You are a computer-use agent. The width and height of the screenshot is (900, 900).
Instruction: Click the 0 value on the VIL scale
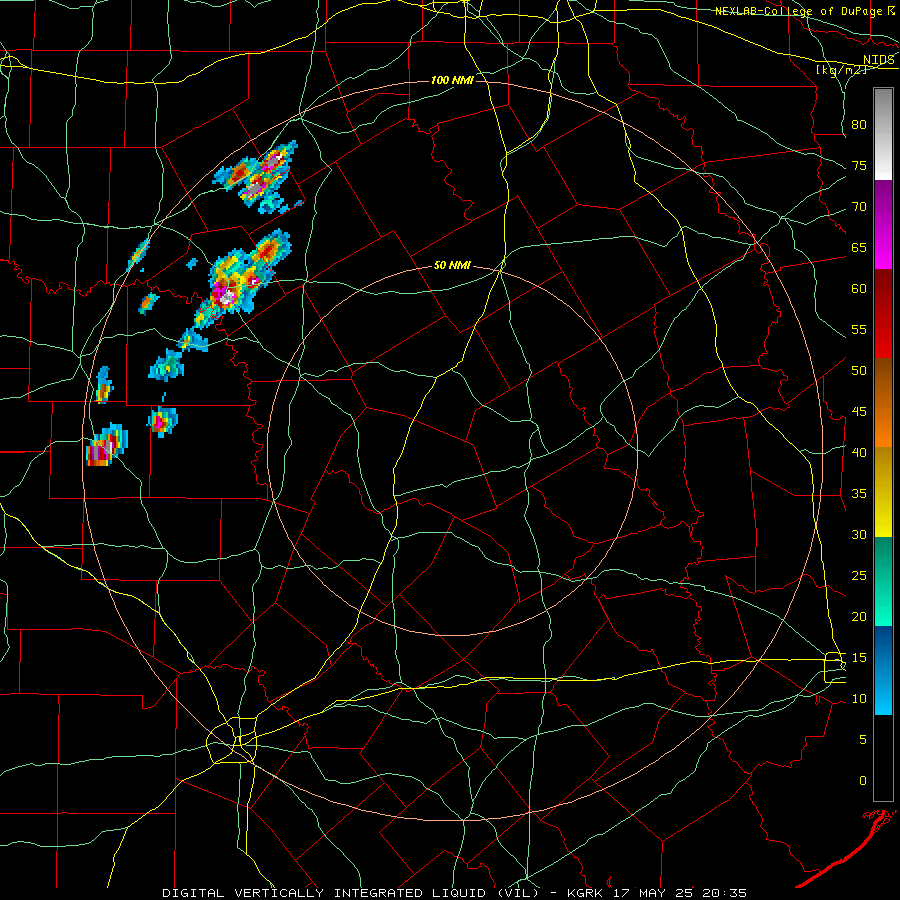pyautogui.click(x=863, y=781)
